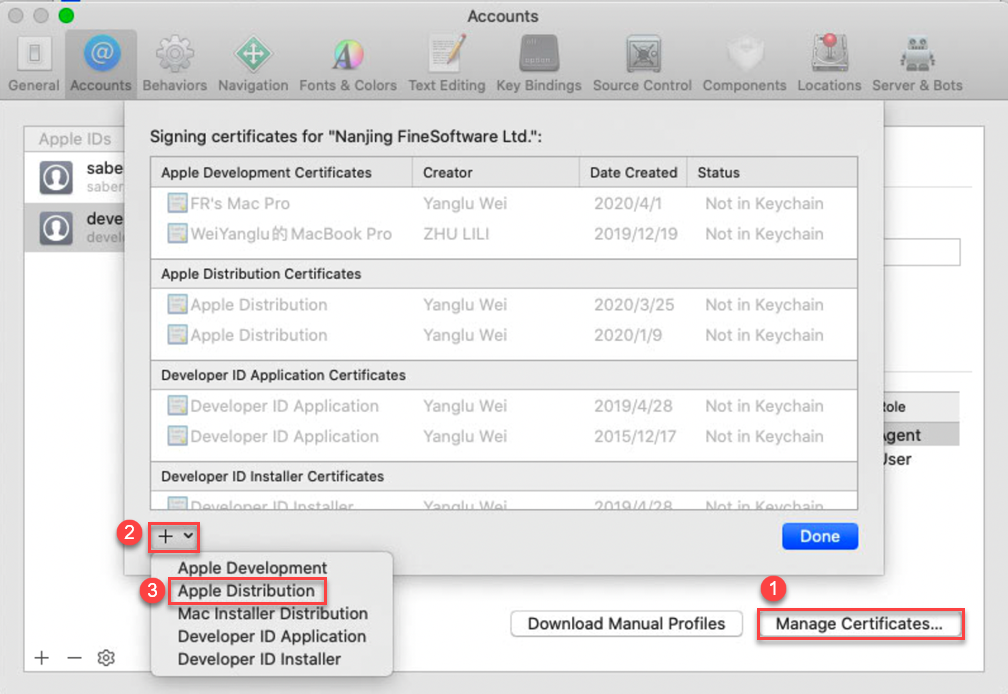Screen dimensions: 1008x694
Task: Click Apple Distribution Certificates section header
Action: tap(504, 274)
